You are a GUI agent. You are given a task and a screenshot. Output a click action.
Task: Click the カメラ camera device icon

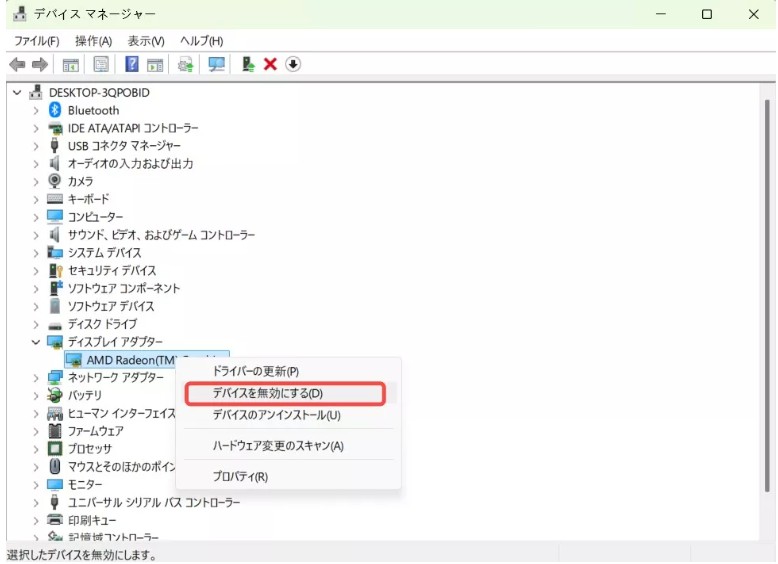tap(56, 181)
